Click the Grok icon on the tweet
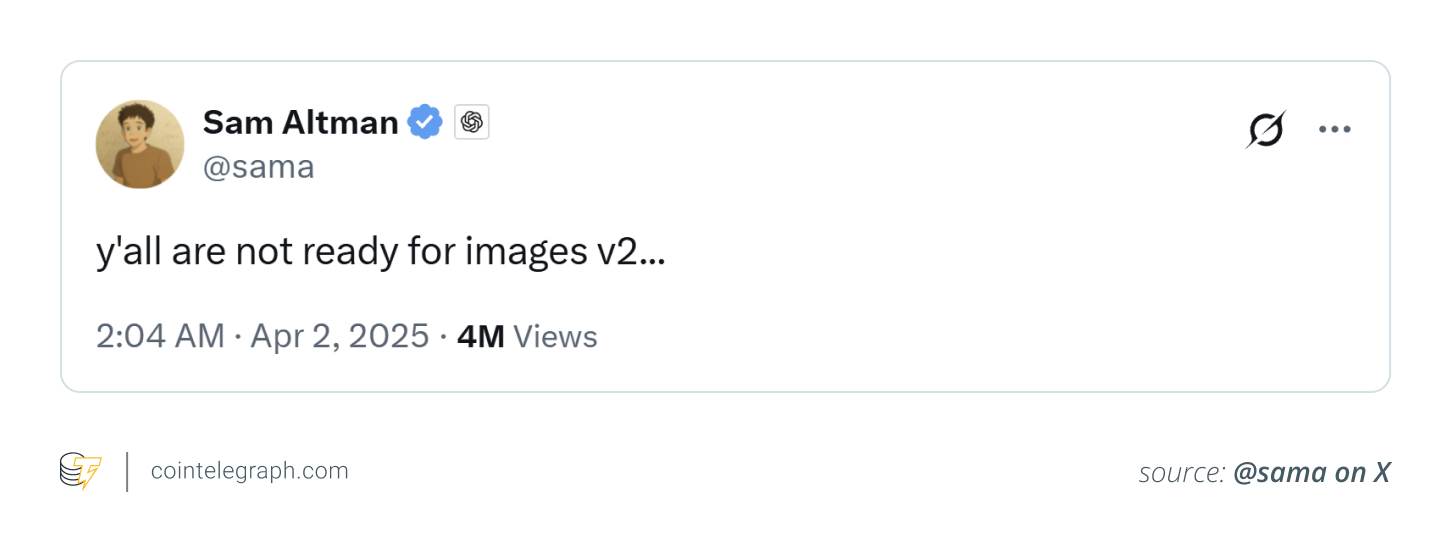The width and height of the screenshot is (1450, 552). pos(1265,130)
